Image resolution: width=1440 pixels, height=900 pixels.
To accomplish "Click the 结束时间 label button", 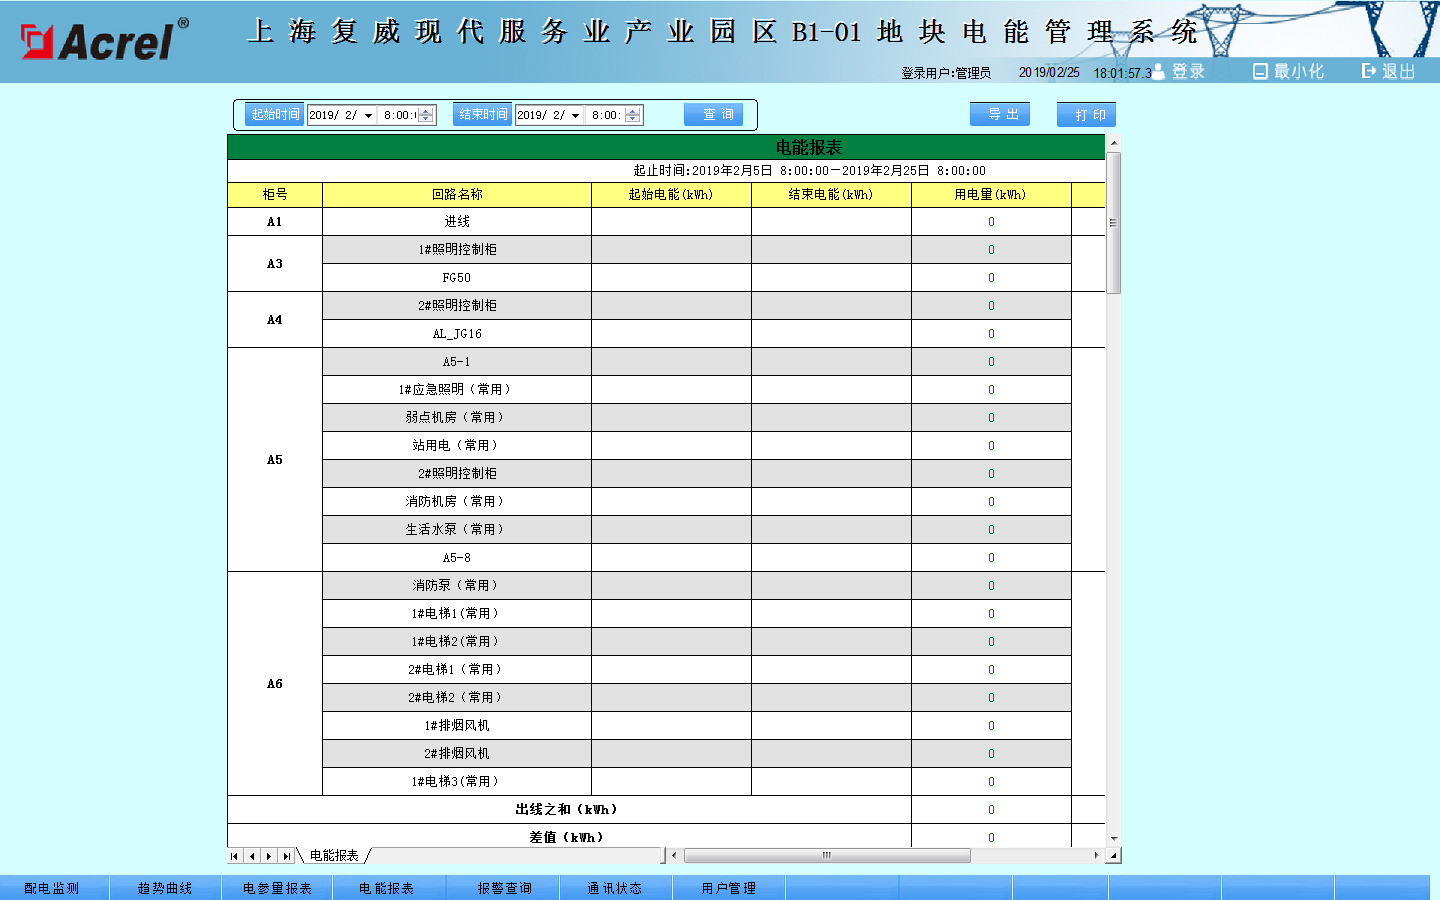I will (482, 114).
